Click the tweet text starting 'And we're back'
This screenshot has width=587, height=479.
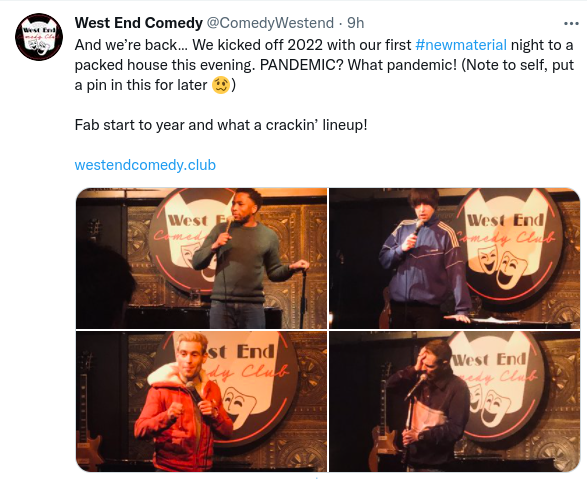(324, 65)
